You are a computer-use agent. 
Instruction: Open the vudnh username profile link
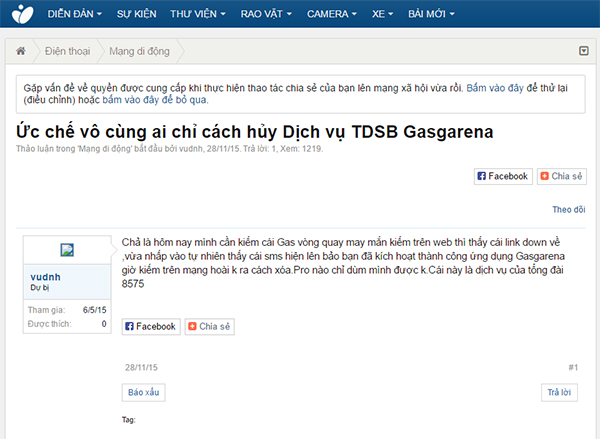(x=45, y=277)
